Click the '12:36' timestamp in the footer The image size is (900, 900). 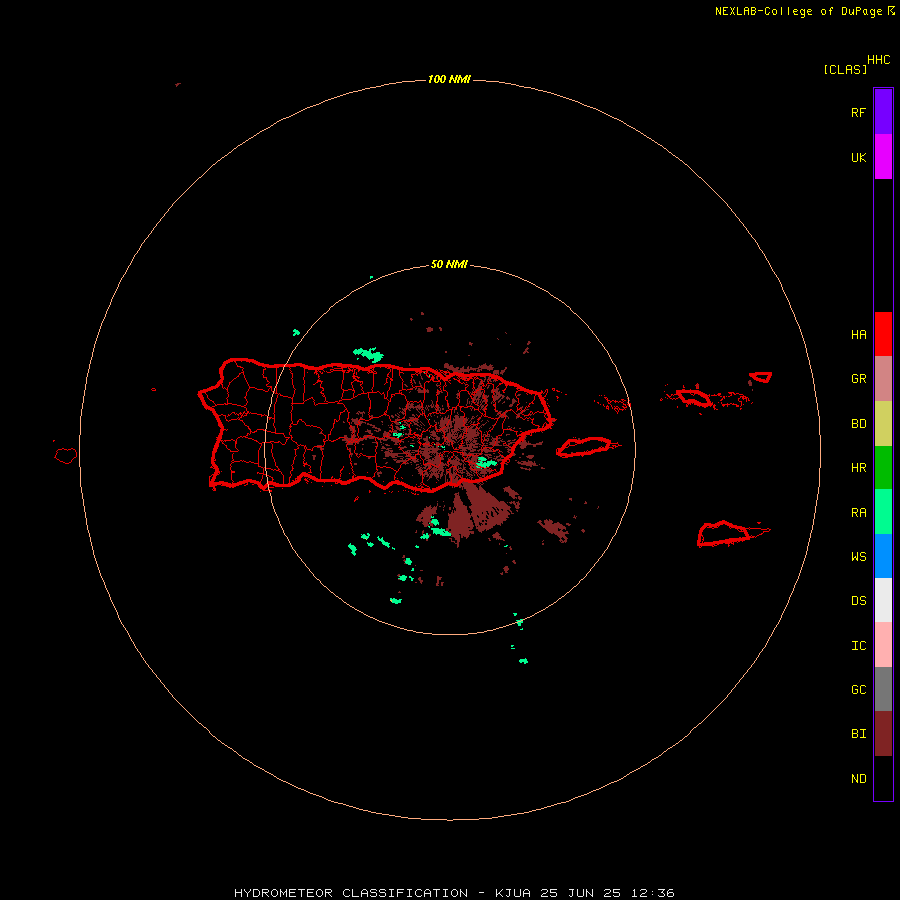(653, 893)
